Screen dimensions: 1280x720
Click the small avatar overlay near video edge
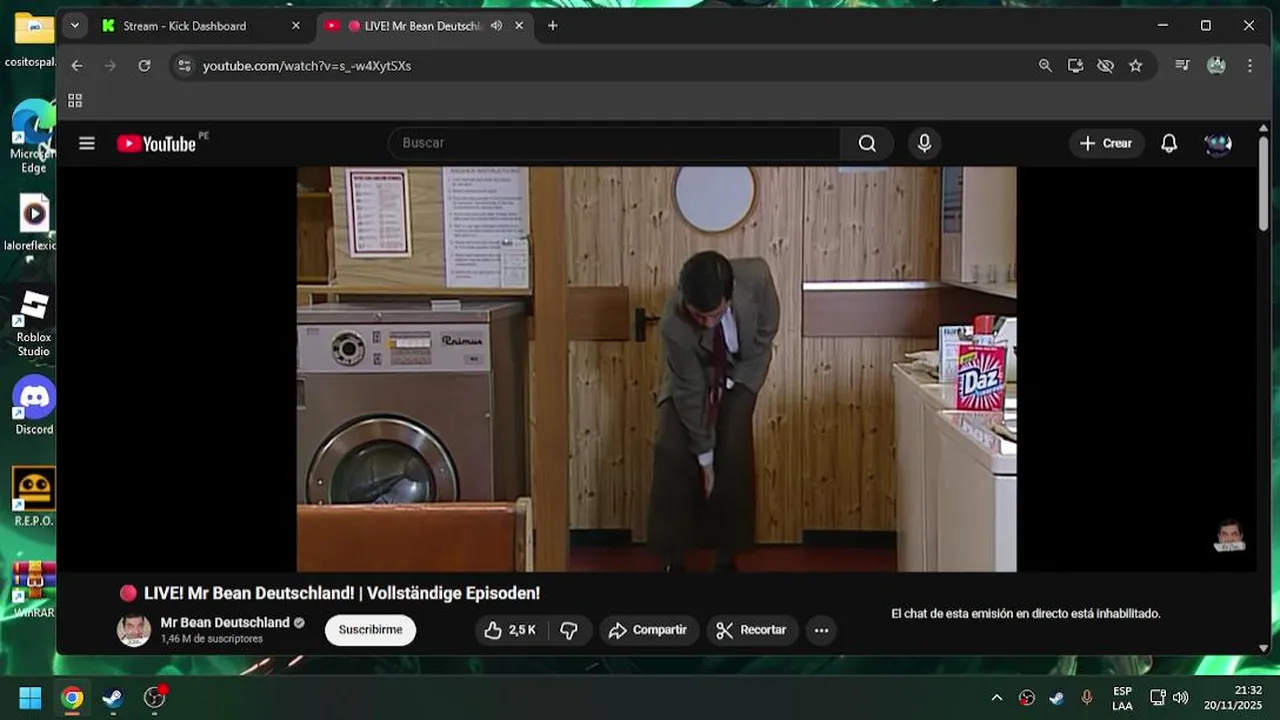[x=1230, y=536]
